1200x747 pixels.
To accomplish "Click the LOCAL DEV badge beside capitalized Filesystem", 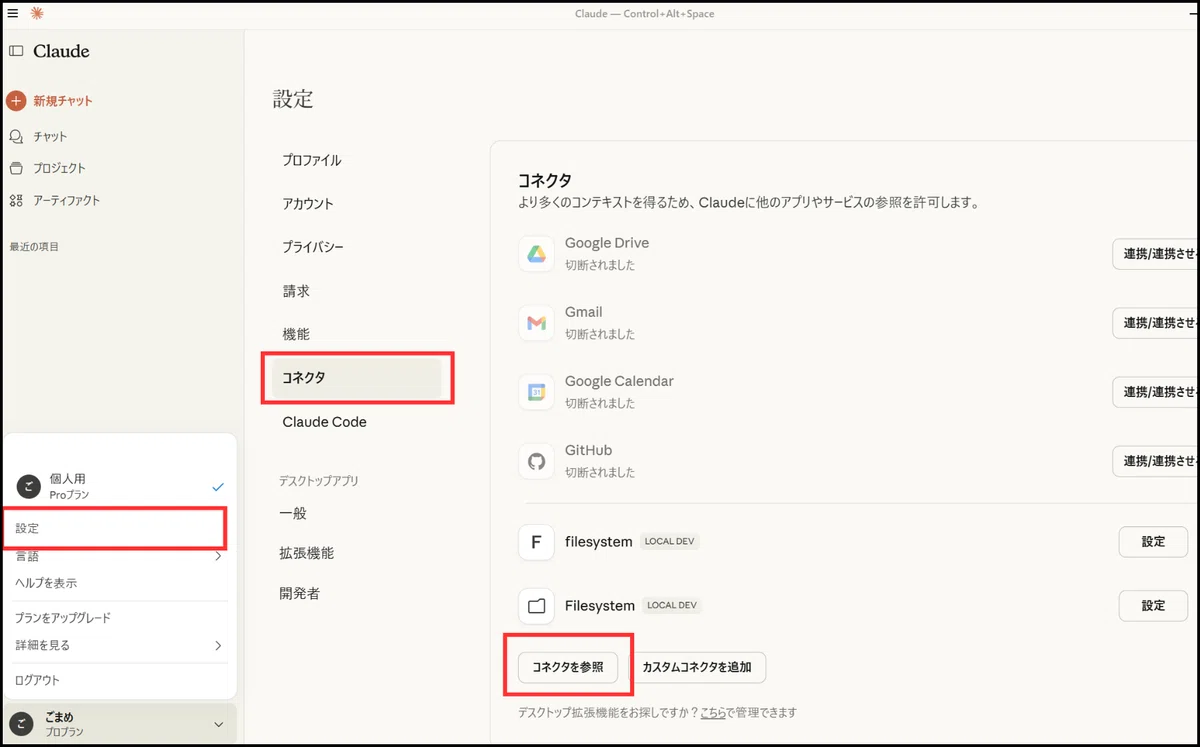I will (673, 606).
